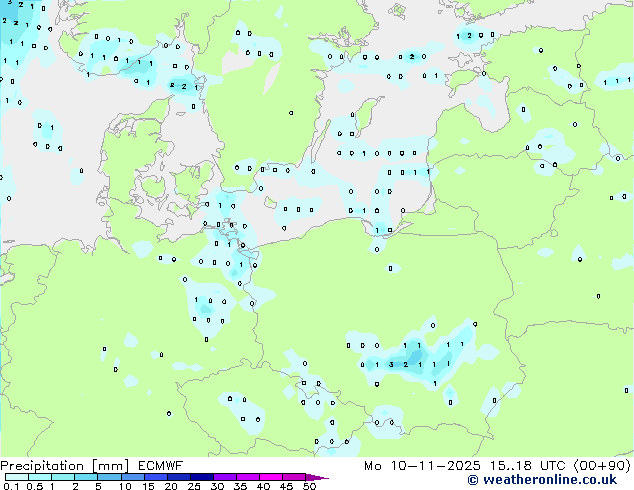The height and width of the screenshot is (490, 634).
Task: Click the 'Mo 10-11-2025' date text
Action: [422, 466]
